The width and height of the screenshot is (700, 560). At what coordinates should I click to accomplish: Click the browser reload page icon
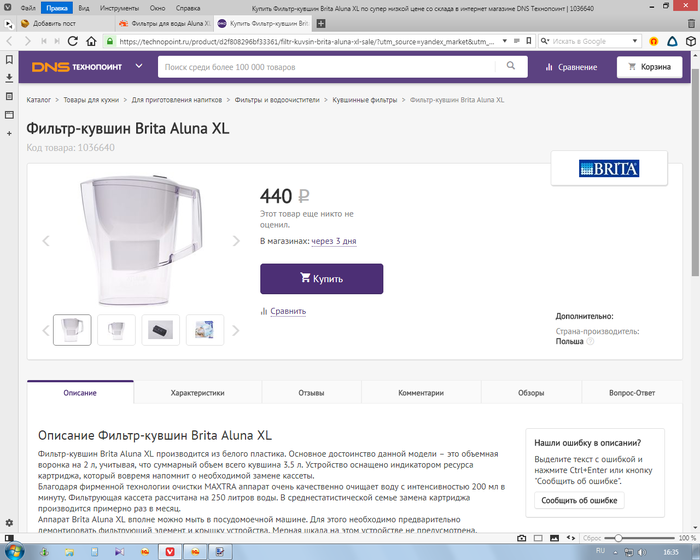(68, 41)
